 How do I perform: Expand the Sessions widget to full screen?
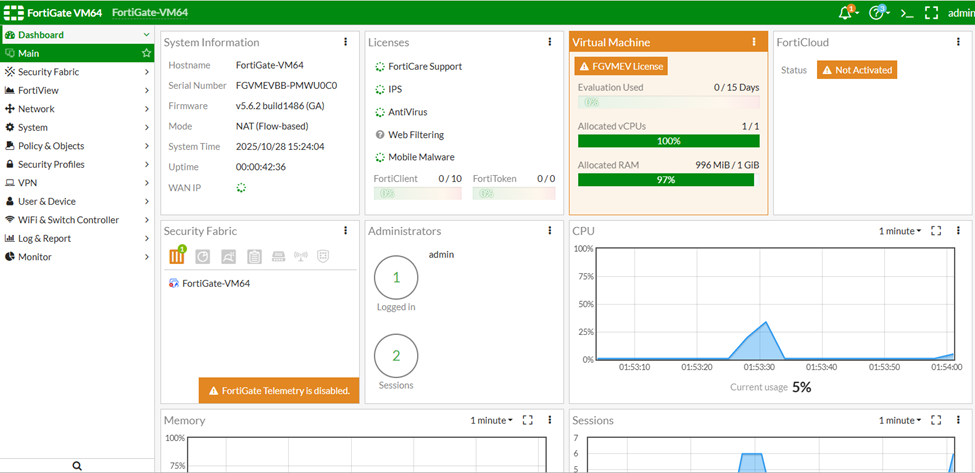pos(936,420)
